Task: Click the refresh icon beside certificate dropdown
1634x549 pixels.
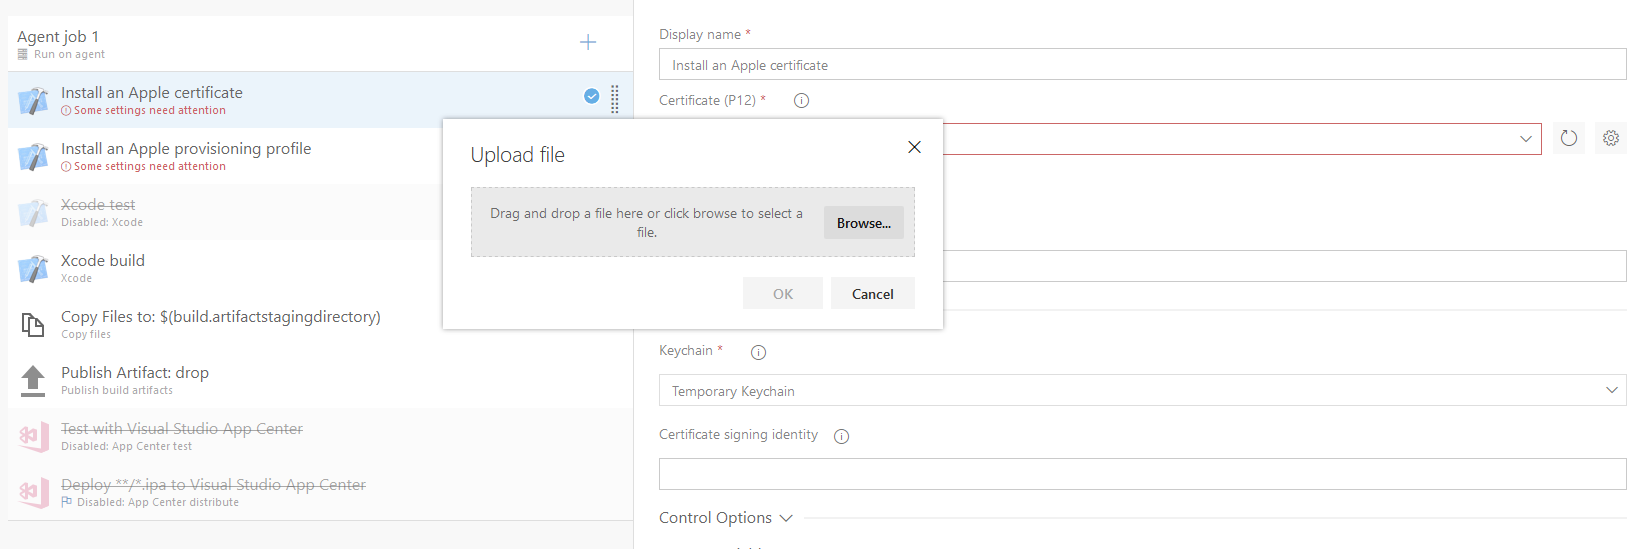Action: [1569, 138]
